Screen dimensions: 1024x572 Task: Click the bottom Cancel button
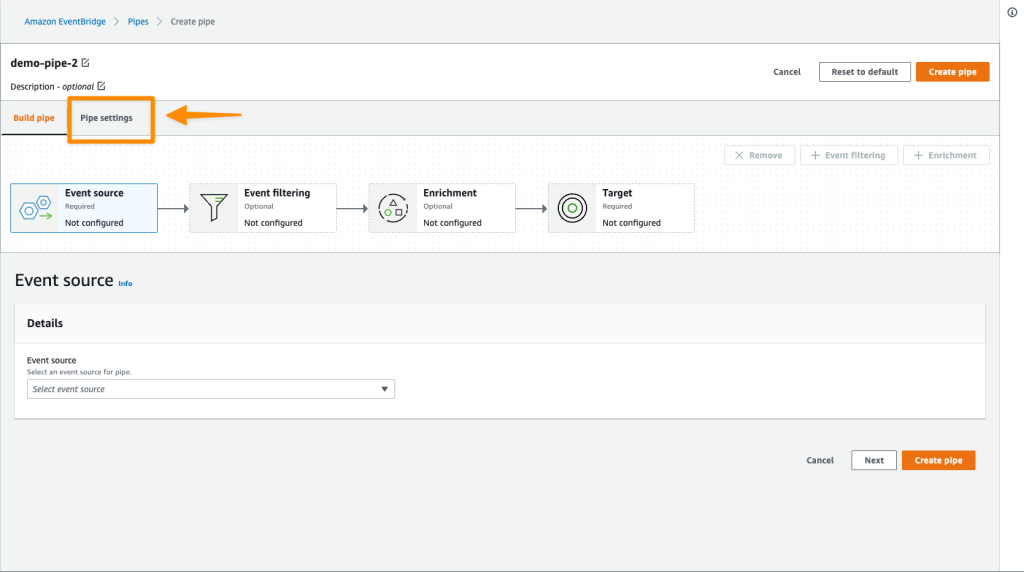pyautogui.click(x=820, y=460)
